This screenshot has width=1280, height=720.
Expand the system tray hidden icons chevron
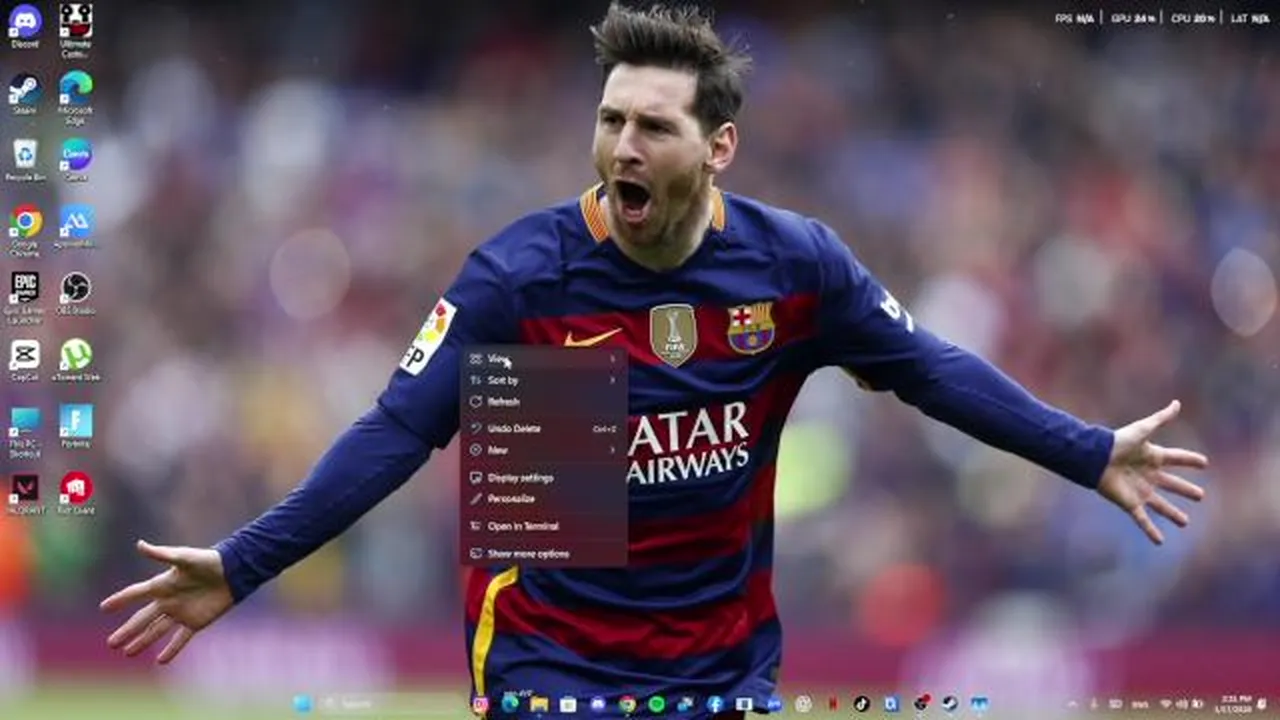[x=1072, y=704]
